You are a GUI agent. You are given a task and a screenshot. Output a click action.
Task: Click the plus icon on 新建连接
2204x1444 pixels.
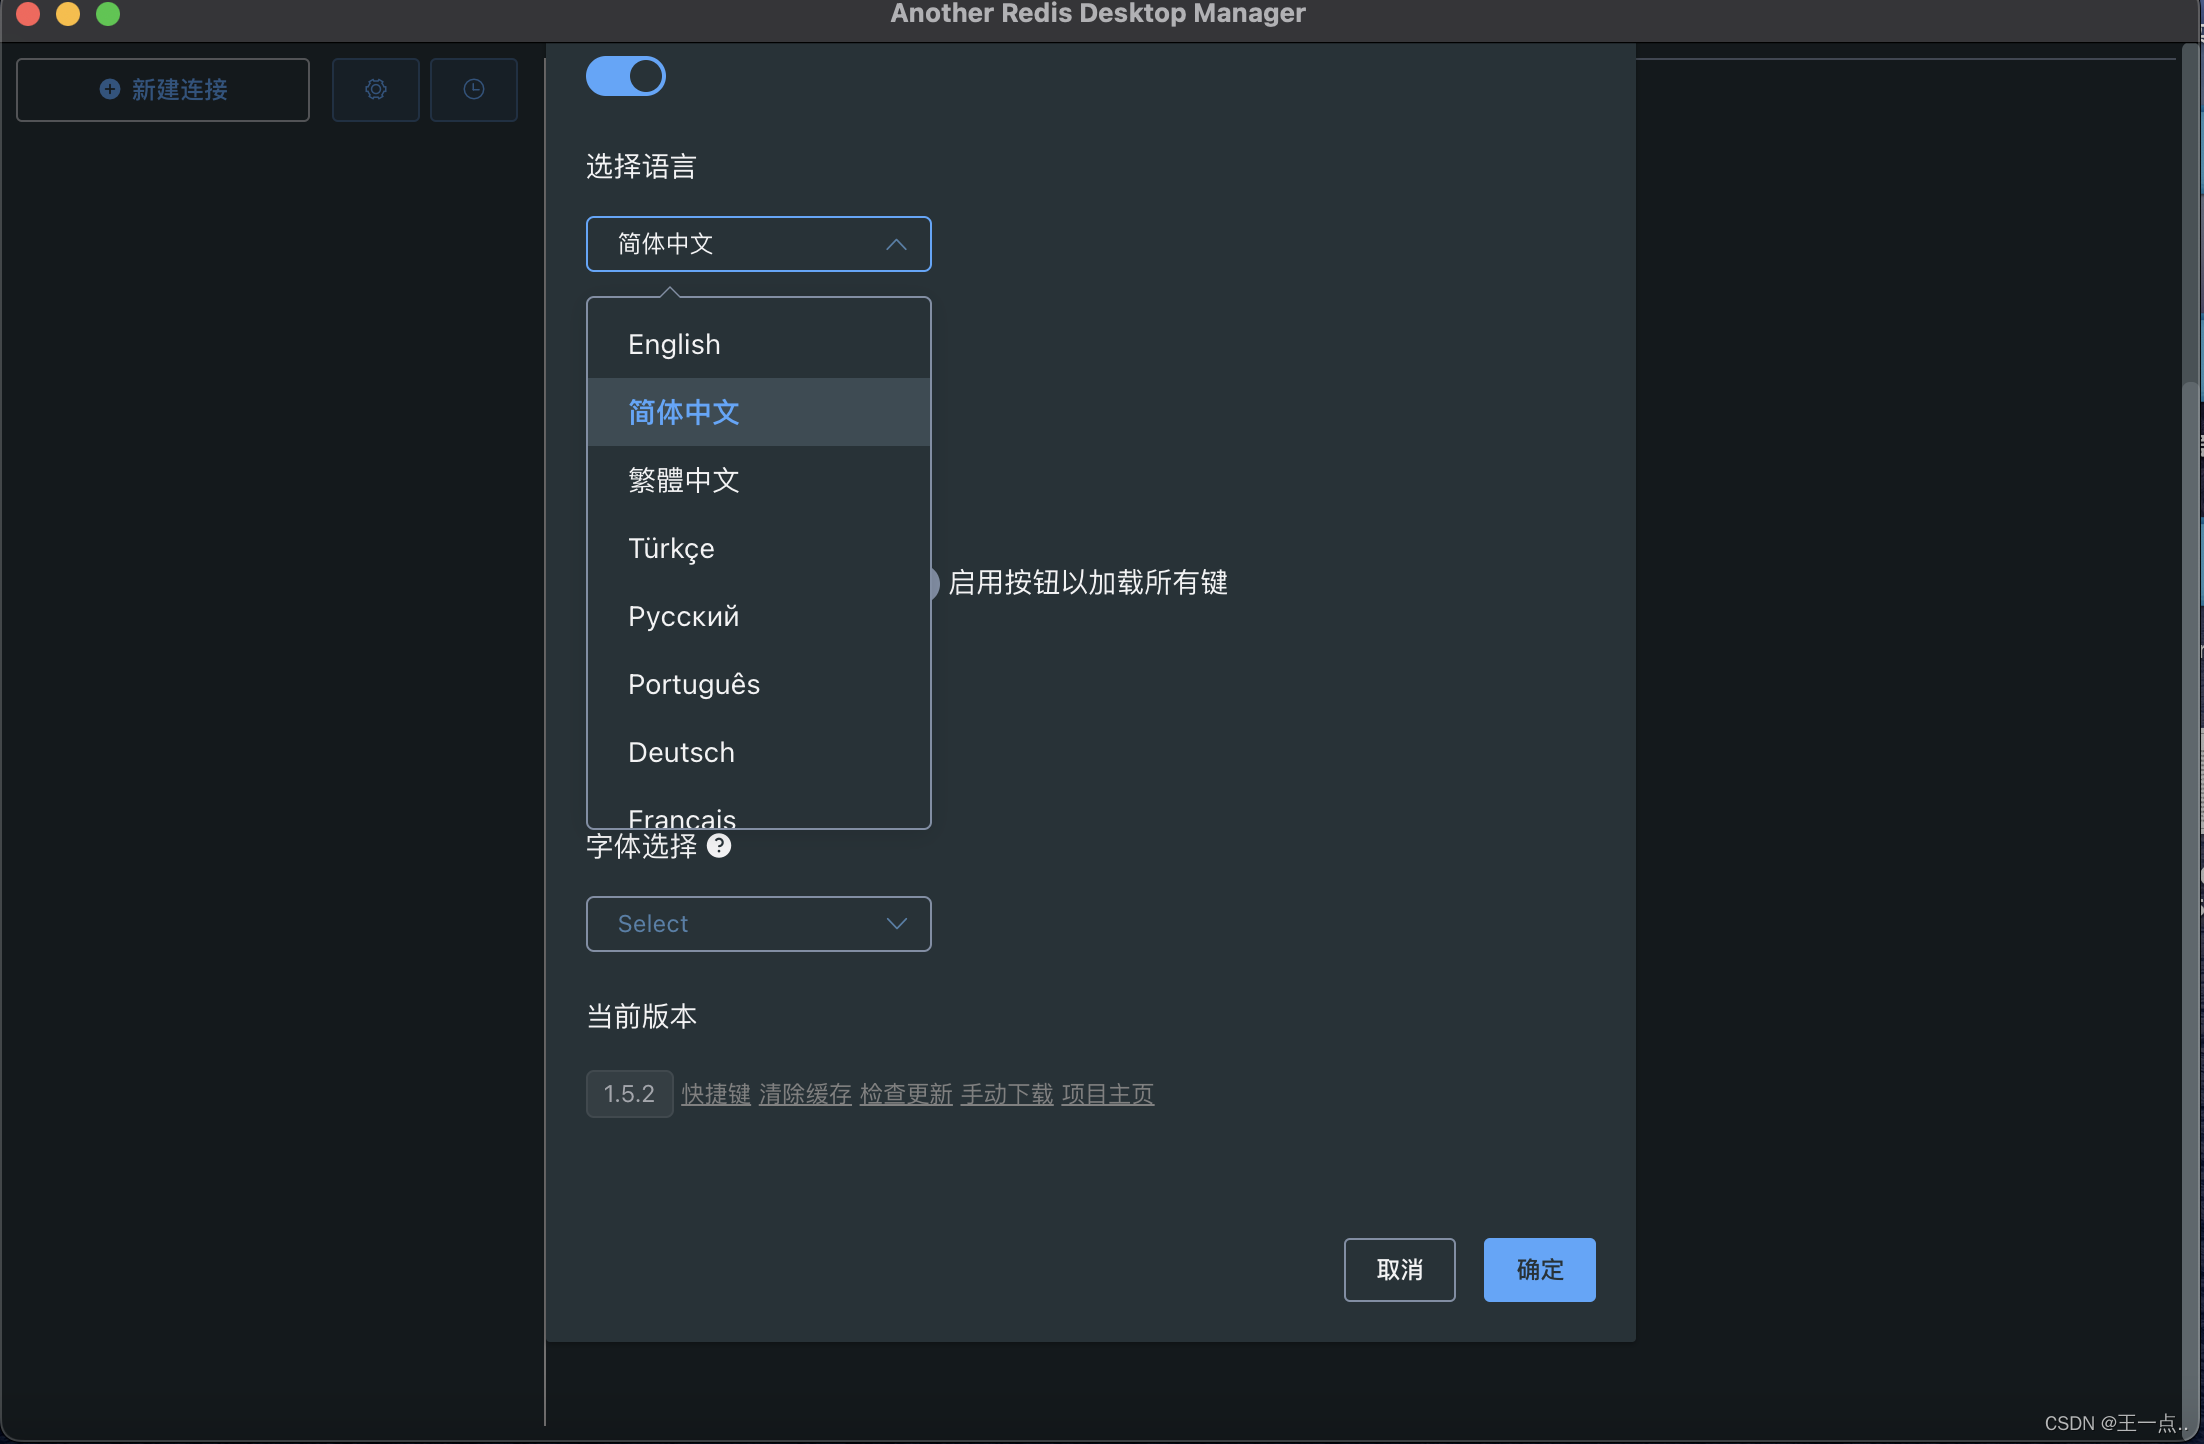110,89
